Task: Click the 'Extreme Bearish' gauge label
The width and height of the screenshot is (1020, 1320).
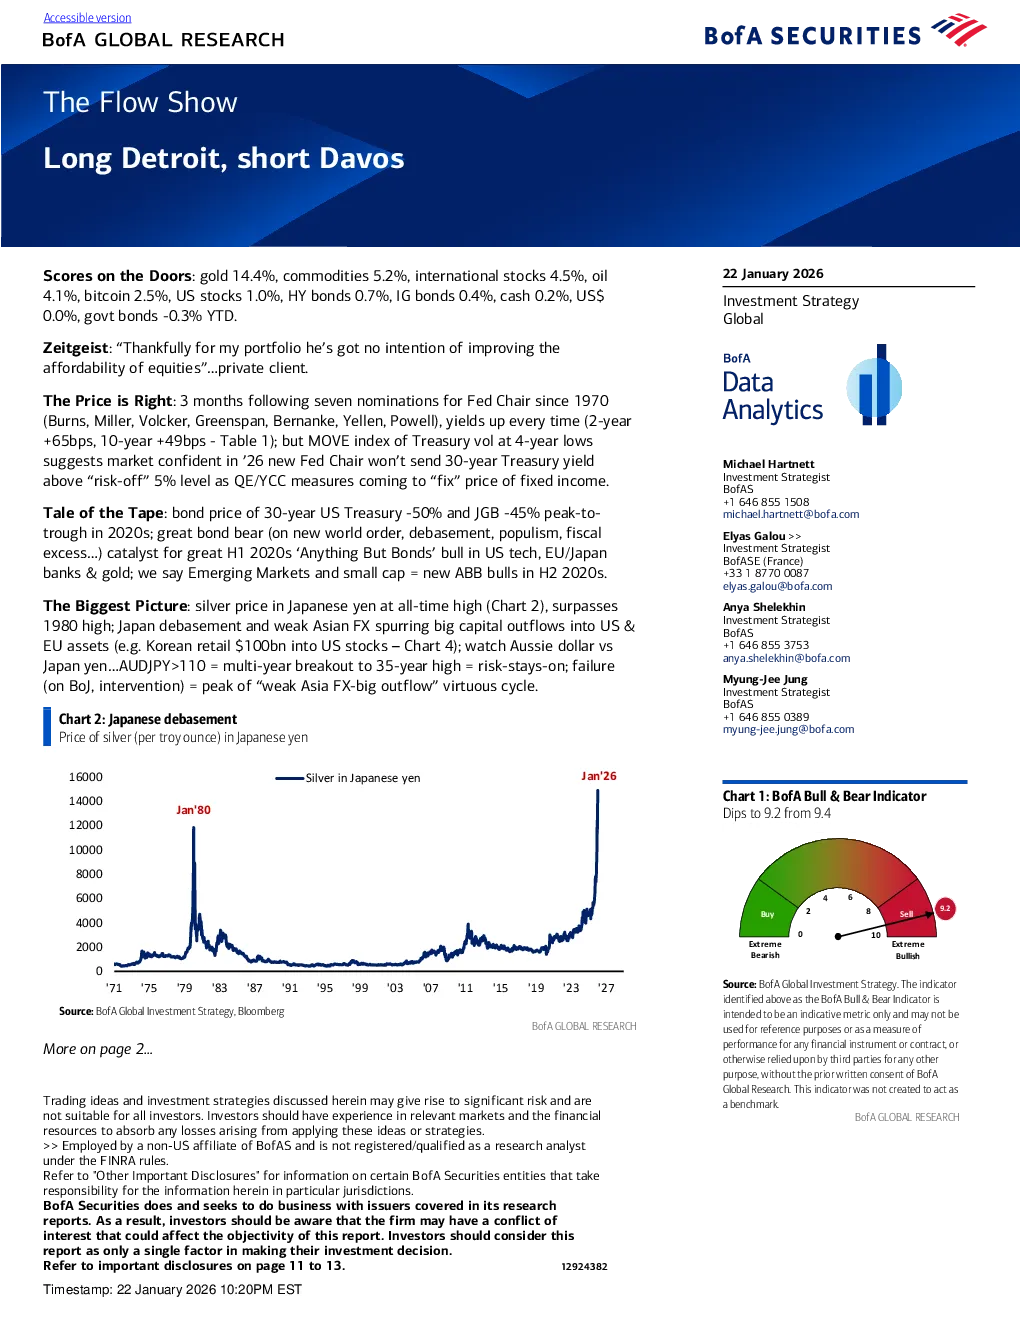Action: pyautogui.click(x=765, y=950)
